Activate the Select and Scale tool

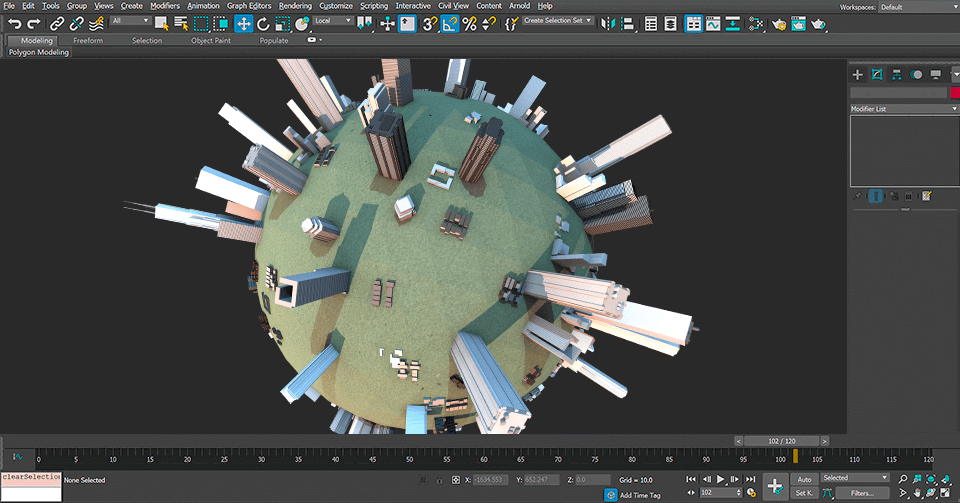point(282,24)
